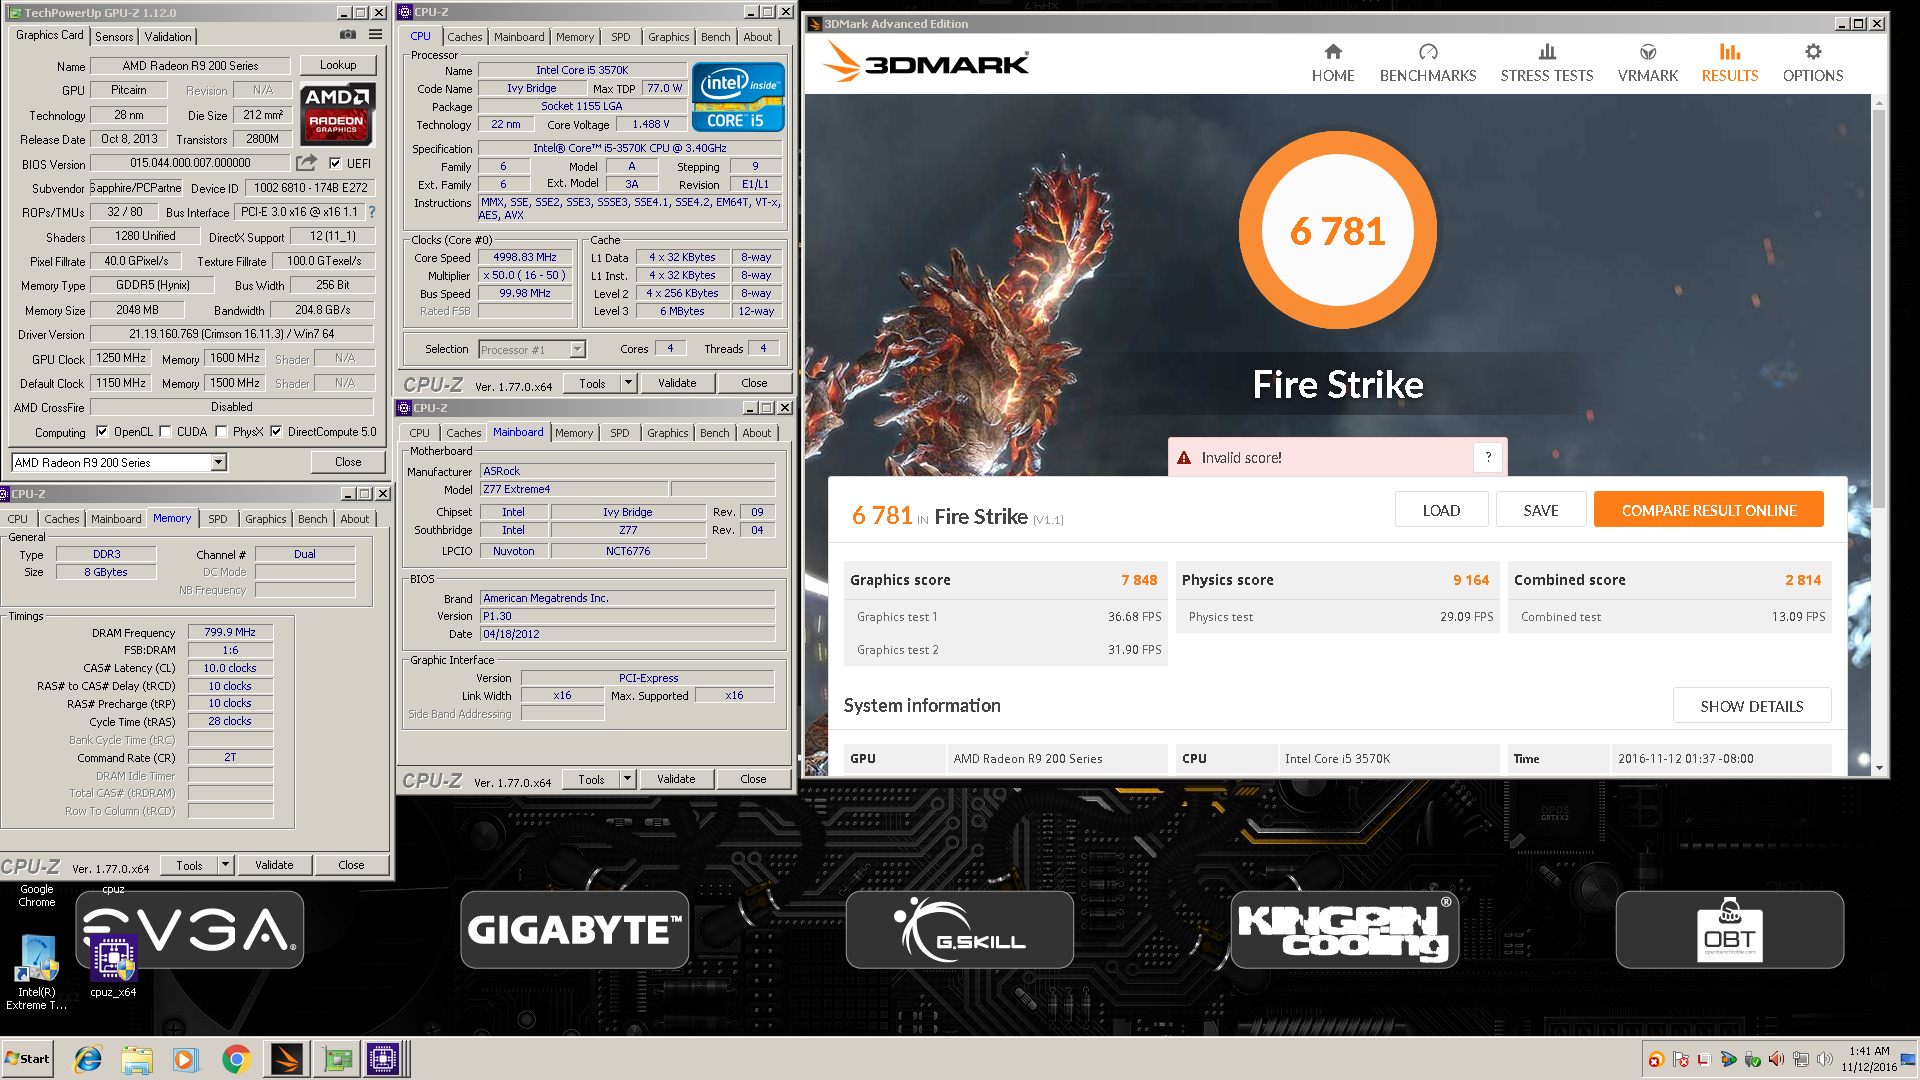Toggle the CUDA checkbox
The image size is (1920, 1080).
pyautogui.click(x=165, y=432)
